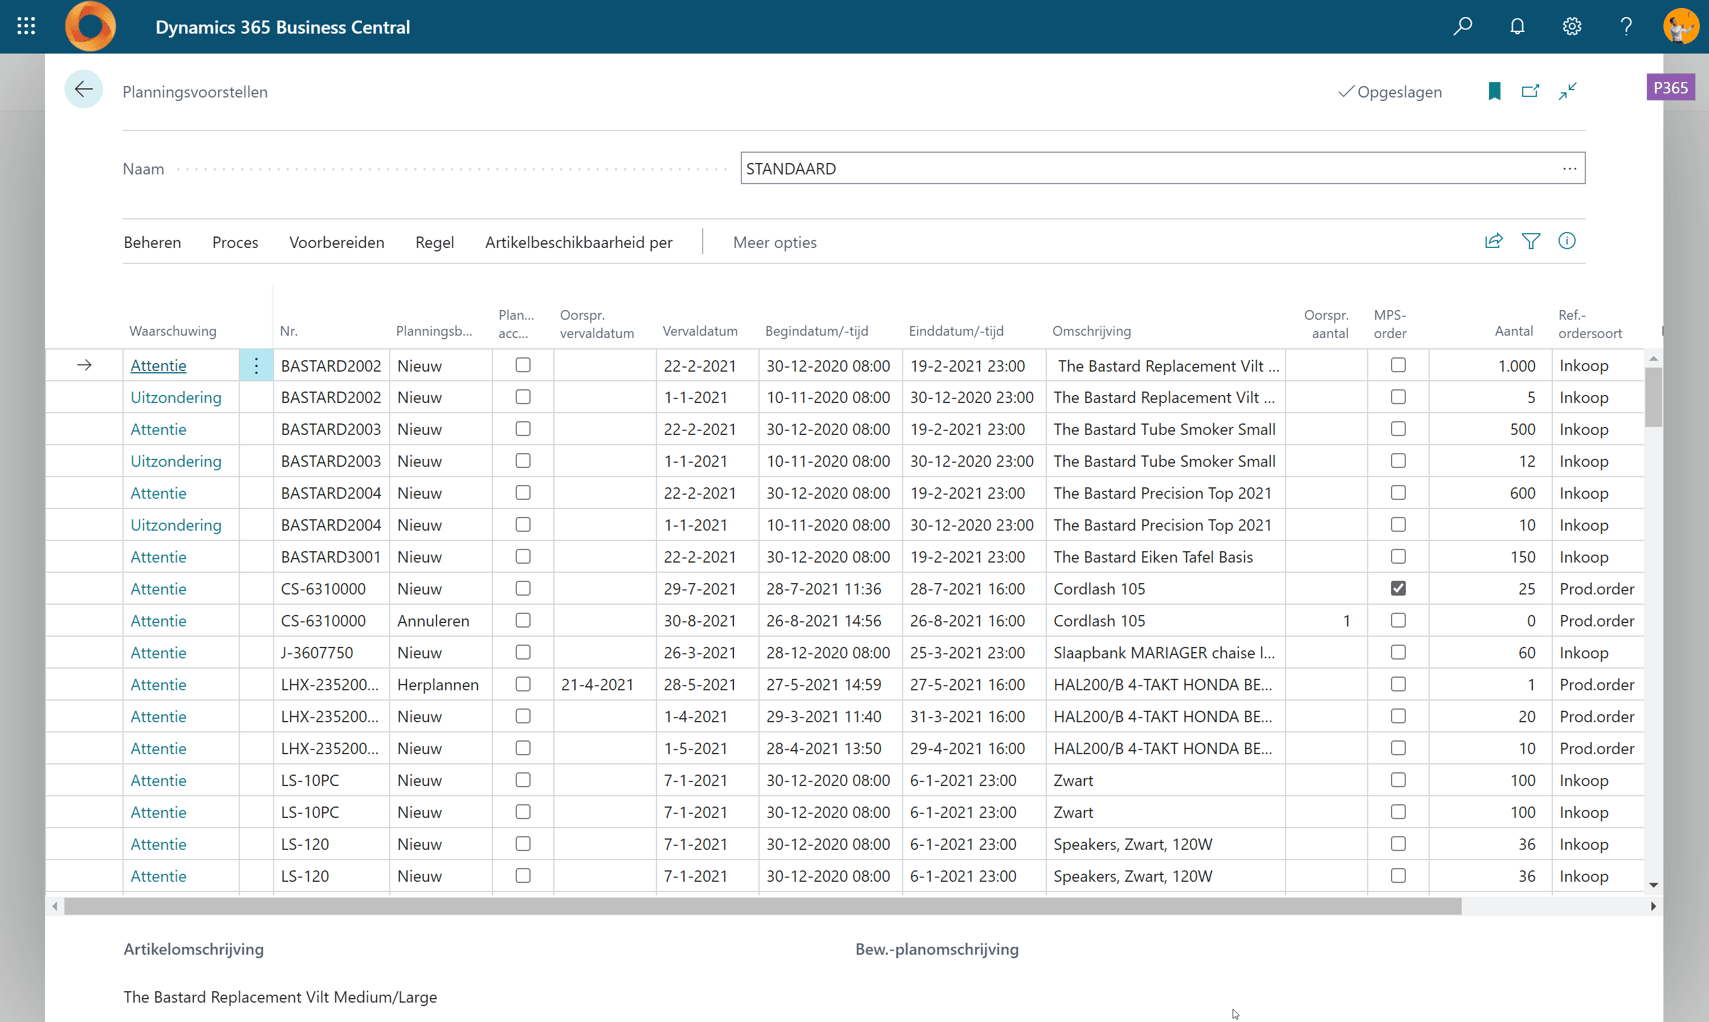Open Attentie warning for J-3607750
The height and width of the screenshot is (1022, 1709).
[x=158, y=653]
